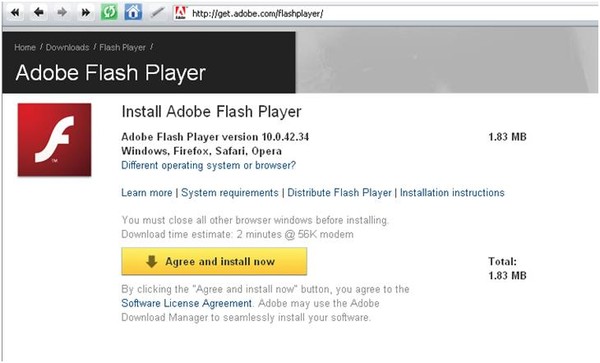
Task: Click 'Different operating system or browser?' link
Action: coord(209,166)
